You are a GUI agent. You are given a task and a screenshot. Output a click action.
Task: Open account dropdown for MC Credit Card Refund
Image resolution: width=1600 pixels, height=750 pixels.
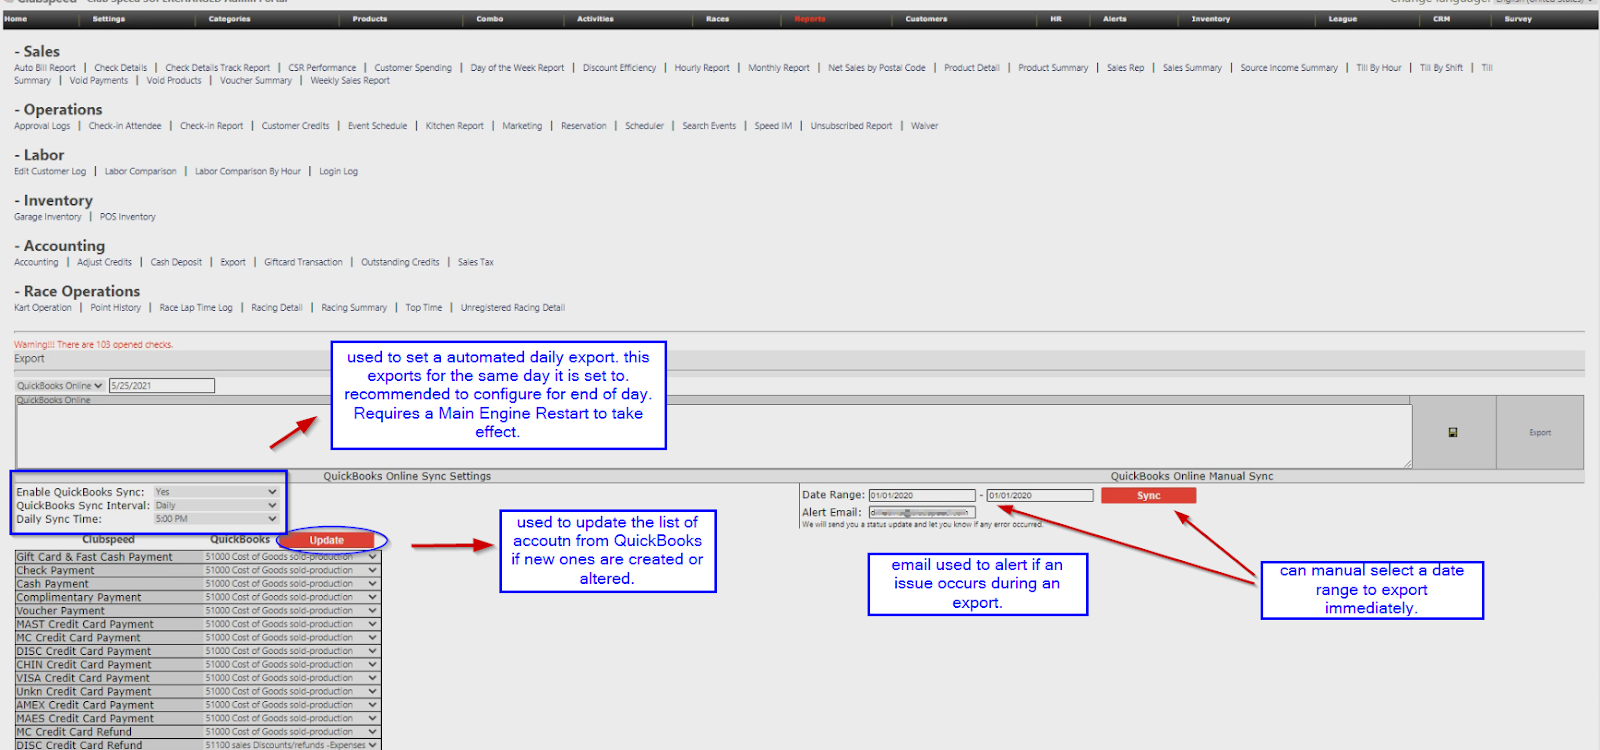pyautogui.click(x=292, y=732)
